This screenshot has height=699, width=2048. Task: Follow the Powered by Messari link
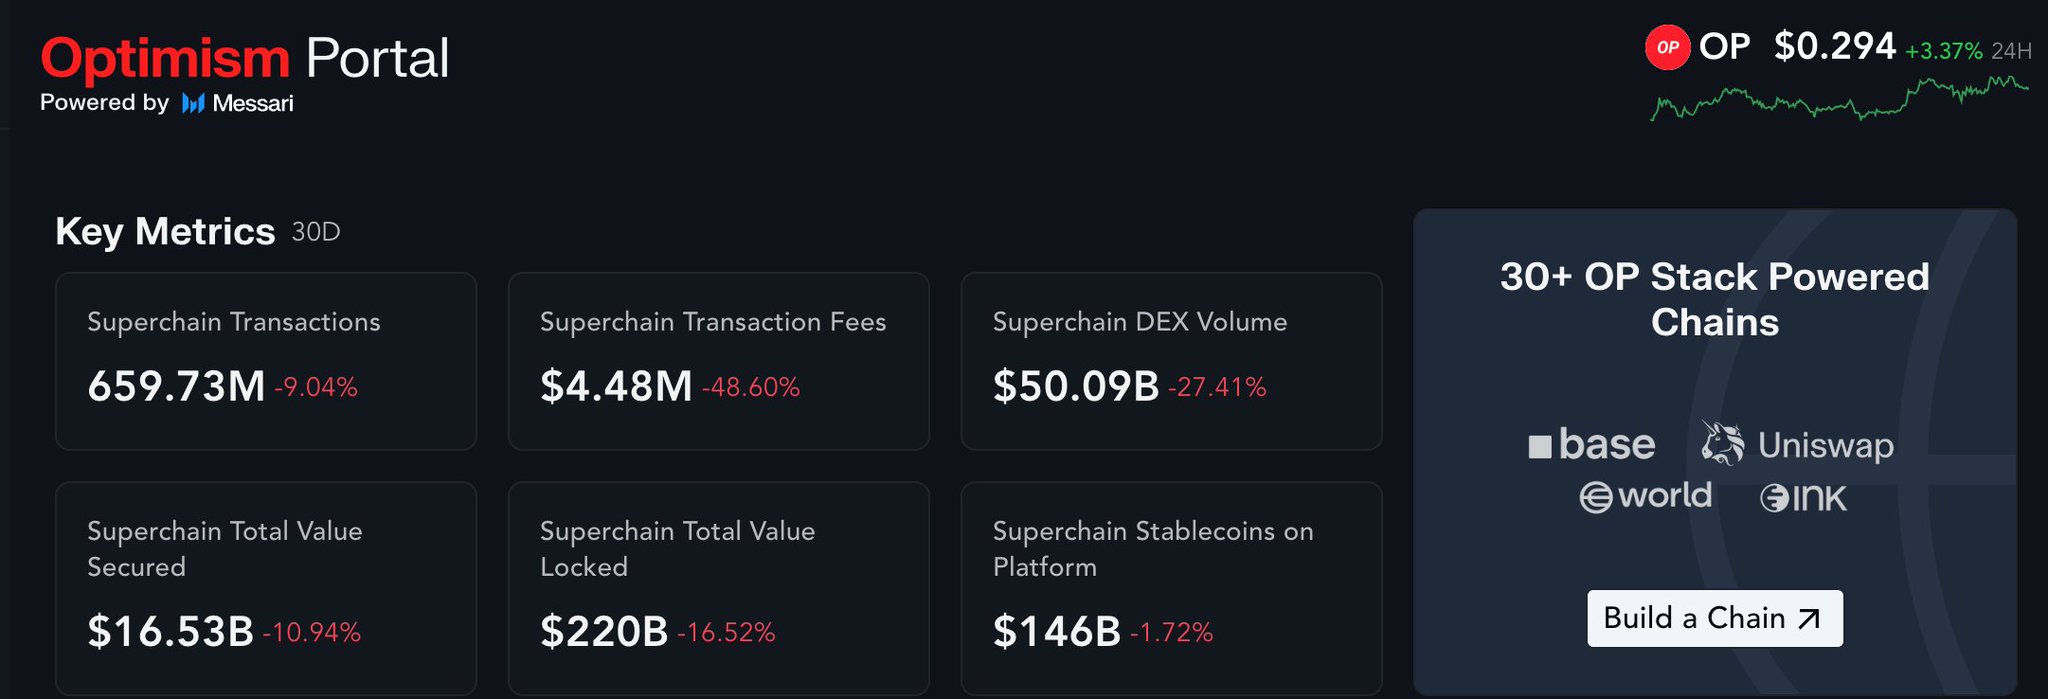(166, 103)
